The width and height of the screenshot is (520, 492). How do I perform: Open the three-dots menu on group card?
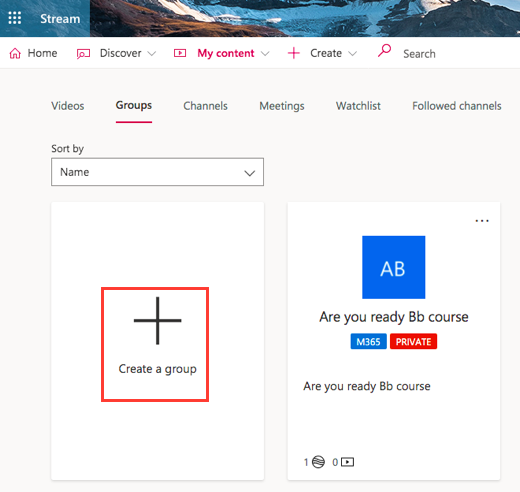point(482,221)
